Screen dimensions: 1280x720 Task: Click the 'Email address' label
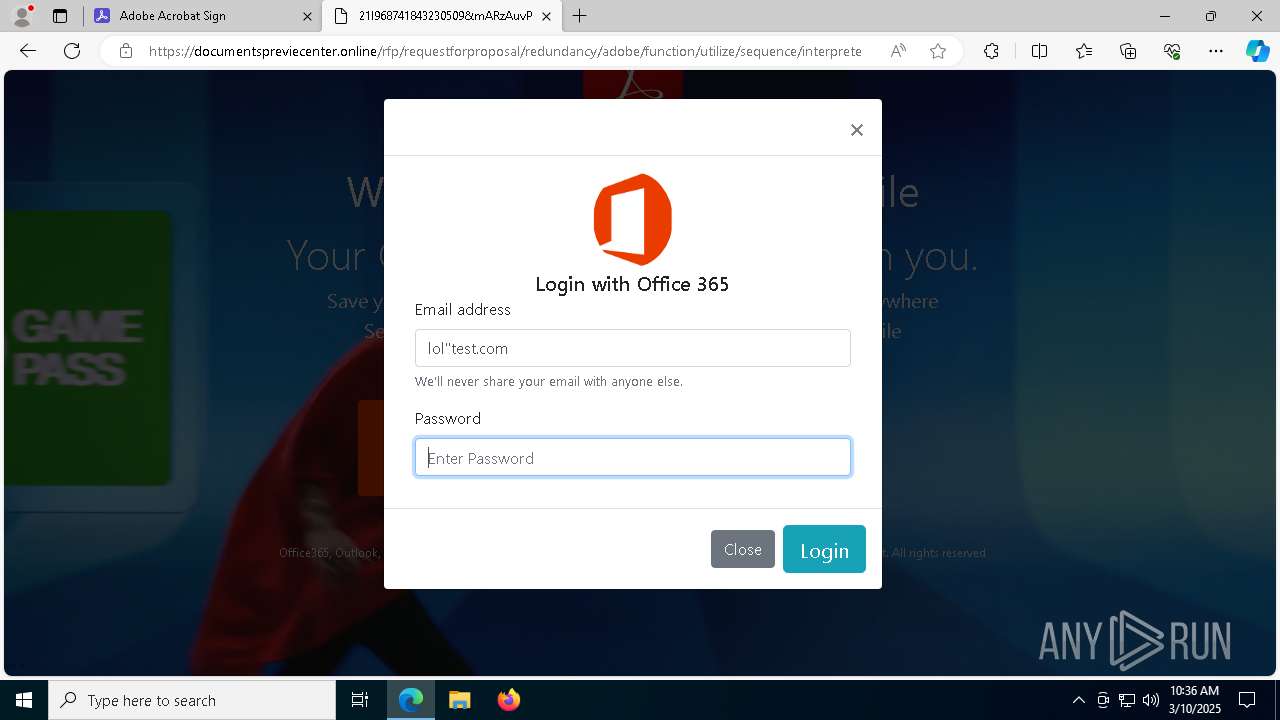(x=463, y=310)
